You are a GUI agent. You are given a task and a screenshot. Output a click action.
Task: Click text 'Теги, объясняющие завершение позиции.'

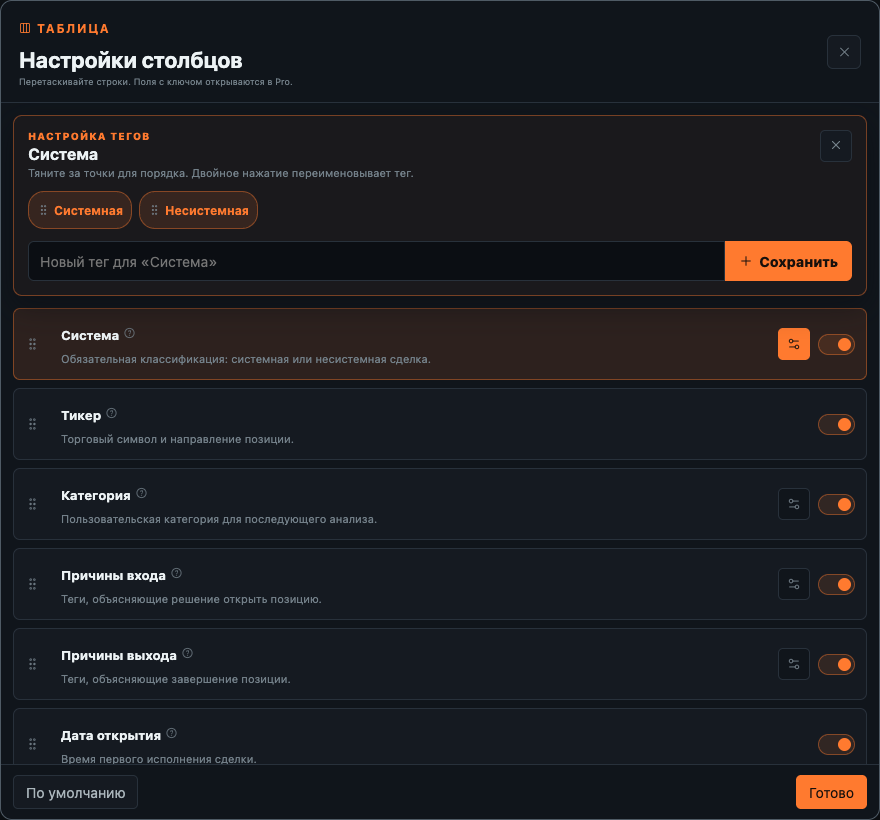point(176,679)
